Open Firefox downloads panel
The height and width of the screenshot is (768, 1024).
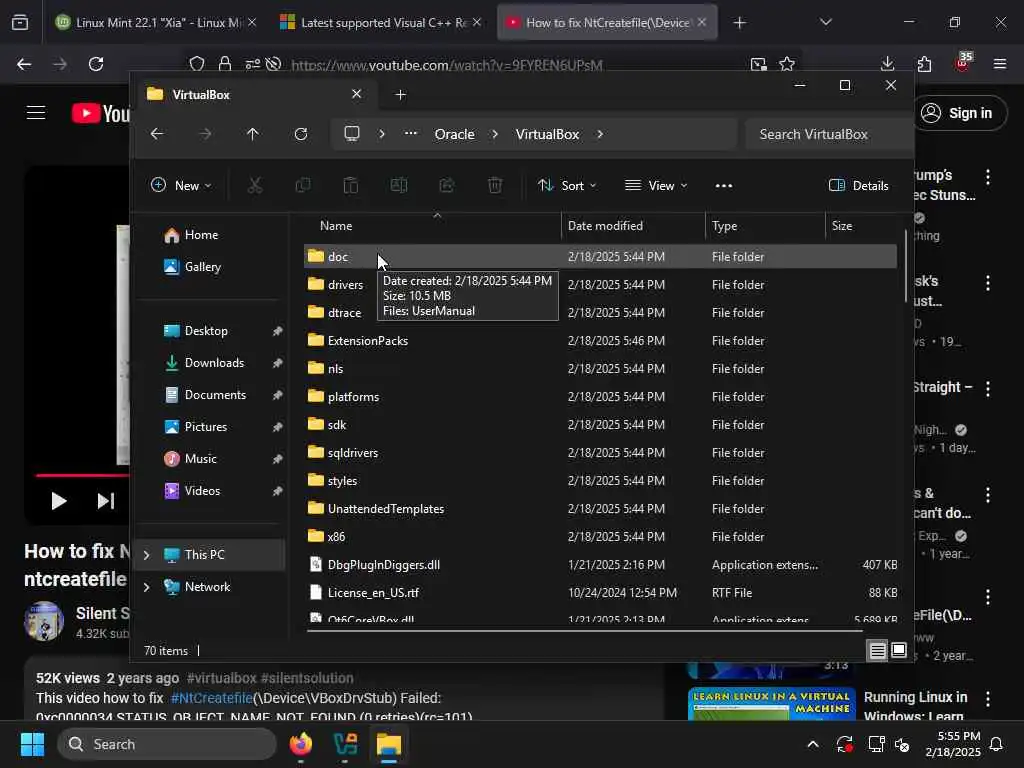[x=888, y=64]
